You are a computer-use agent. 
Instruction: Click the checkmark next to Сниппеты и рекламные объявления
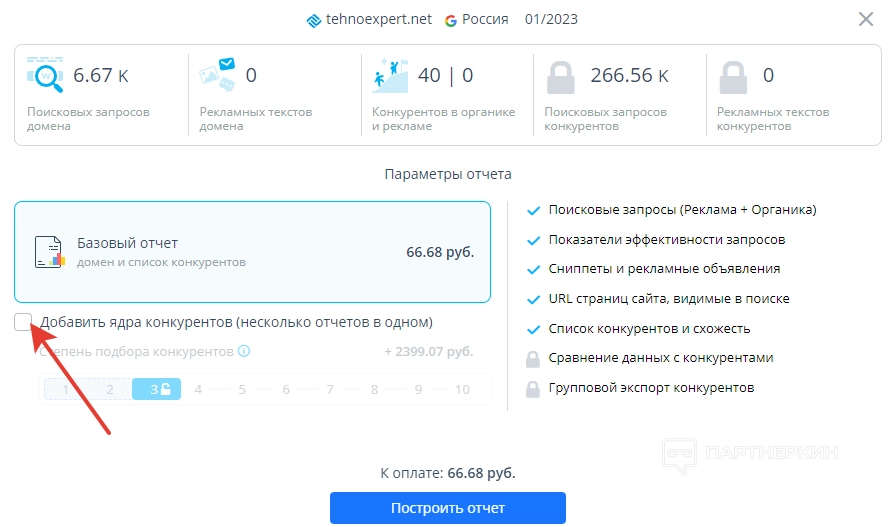[x=531, y=269]
